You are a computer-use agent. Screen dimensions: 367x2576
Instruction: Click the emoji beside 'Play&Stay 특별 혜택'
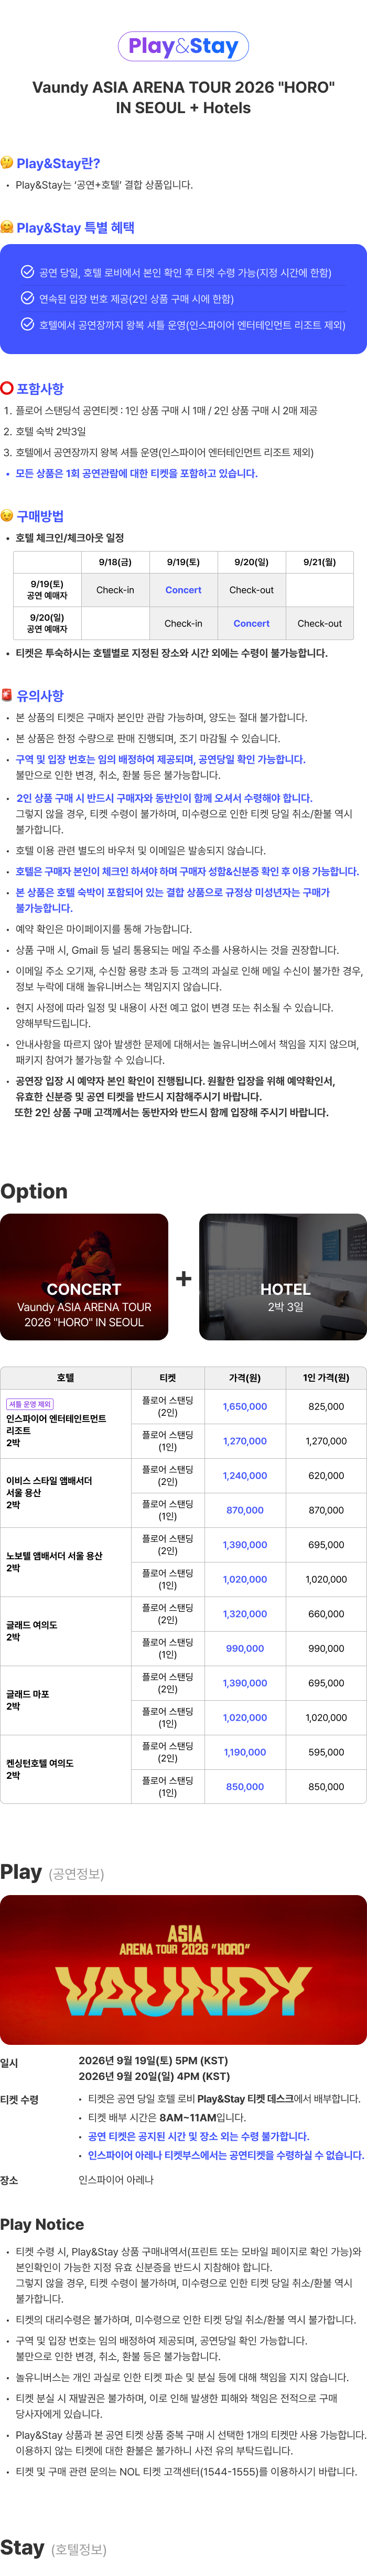[x=7, y=228]
